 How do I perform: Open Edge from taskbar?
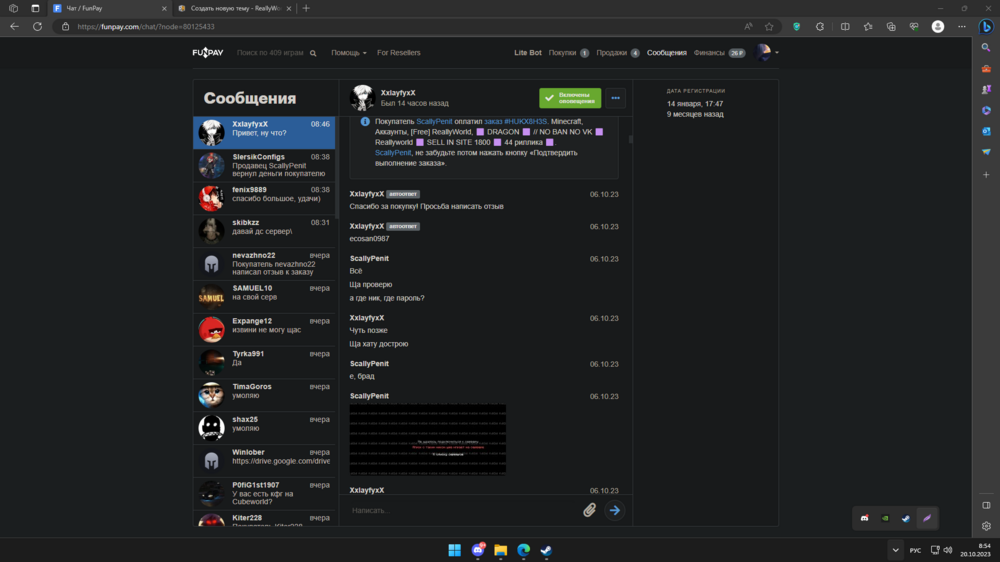pos(524,551)
